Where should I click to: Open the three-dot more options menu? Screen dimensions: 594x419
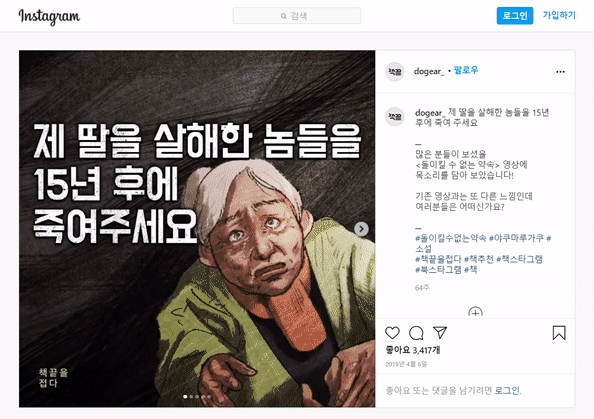560,72
